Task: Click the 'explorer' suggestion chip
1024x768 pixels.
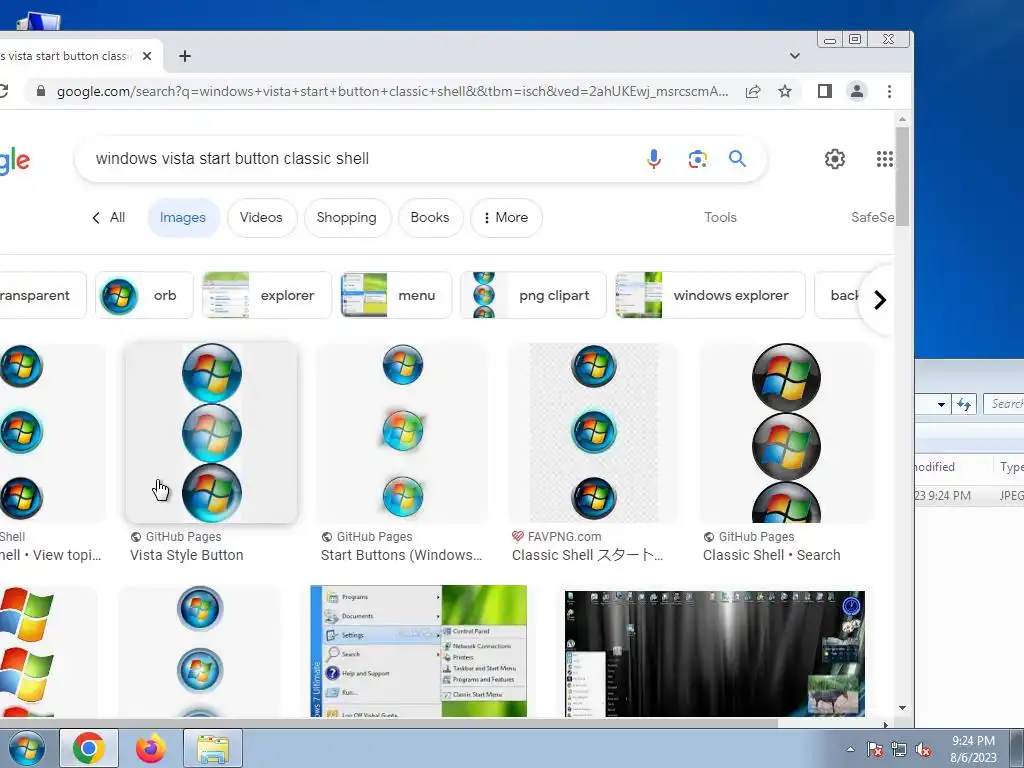Action: tap(266, 295)
